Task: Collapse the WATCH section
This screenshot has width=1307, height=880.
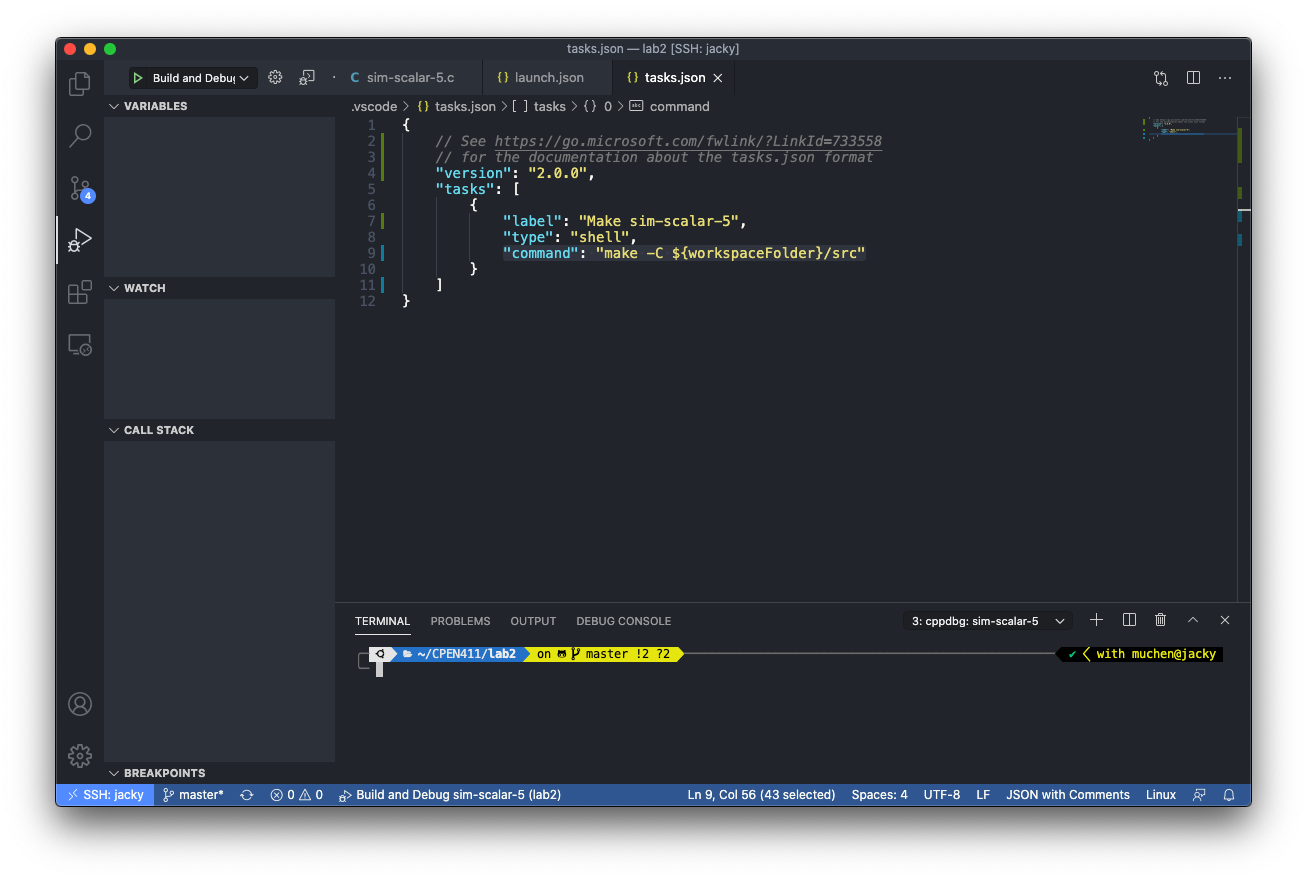Action: tap(220, 288)
